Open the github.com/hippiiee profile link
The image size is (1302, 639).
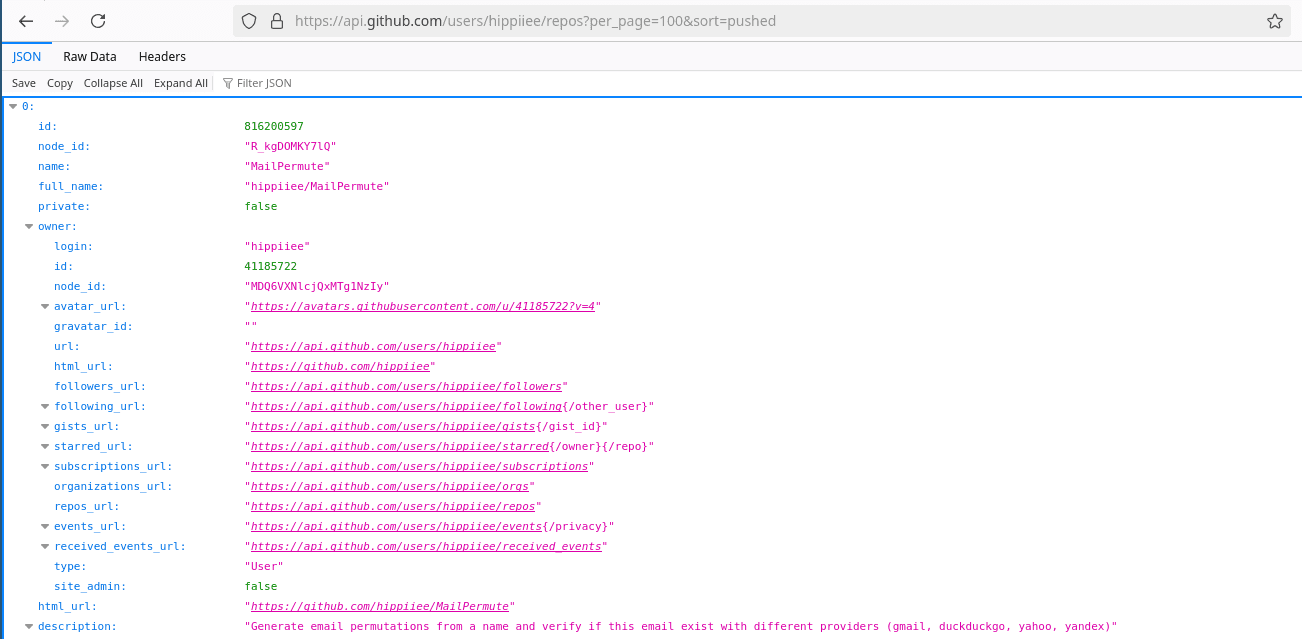[340, 366]
